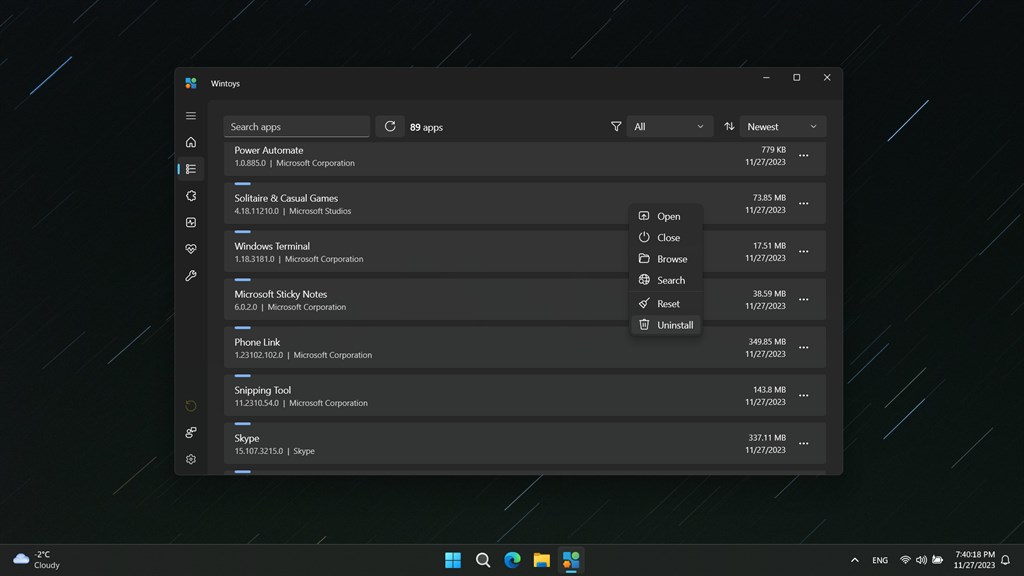Open more options for Microsoft Sticky Notes
The width and height of the screenshot is (1024, 576).
pos(804,300)
